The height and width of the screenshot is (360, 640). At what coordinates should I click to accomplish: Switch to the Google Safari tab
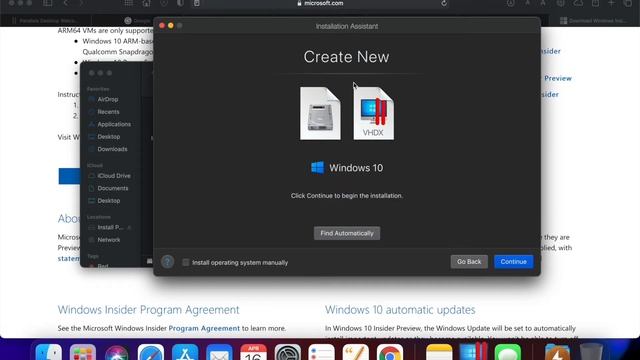point(138,20)
